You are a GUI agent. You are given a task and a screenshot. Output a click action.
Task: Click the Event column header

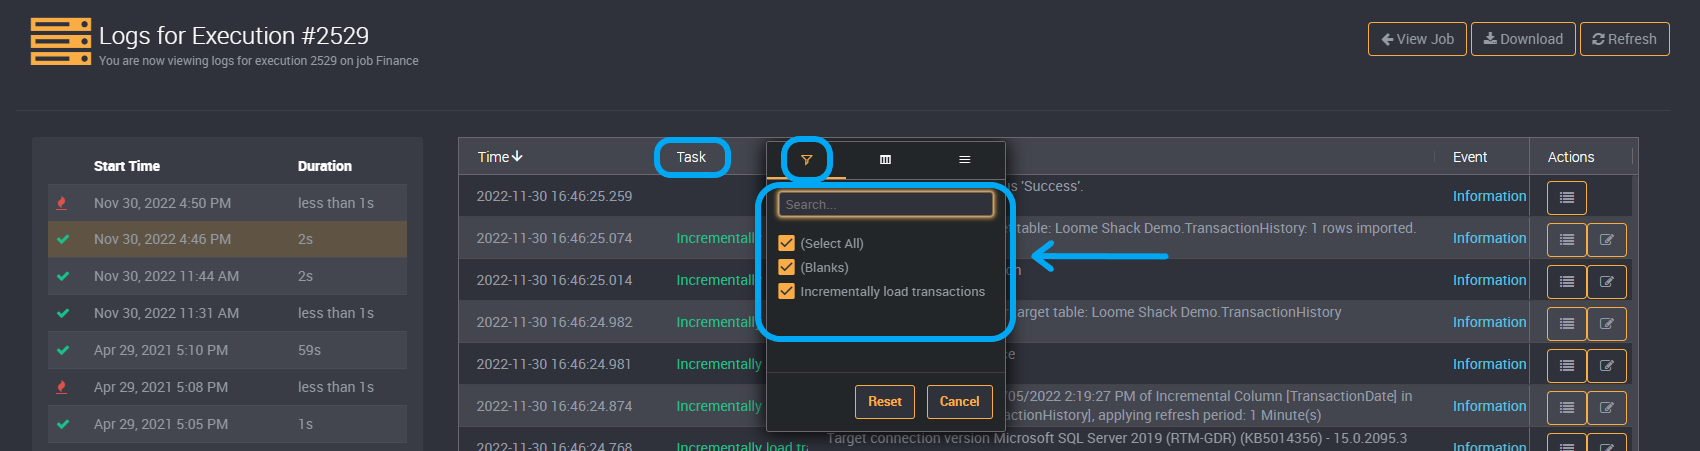[x=1470, y=157]
